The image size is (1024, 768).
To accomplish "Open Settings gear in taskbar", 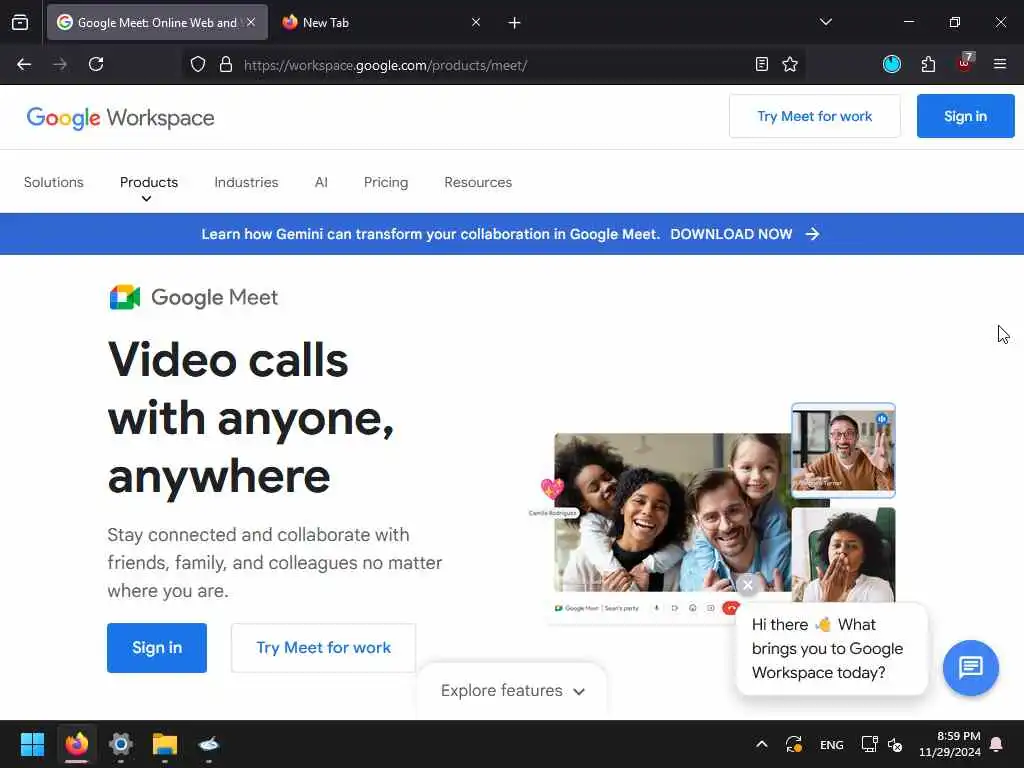I will pyautogui.click(x=121, y=744).
